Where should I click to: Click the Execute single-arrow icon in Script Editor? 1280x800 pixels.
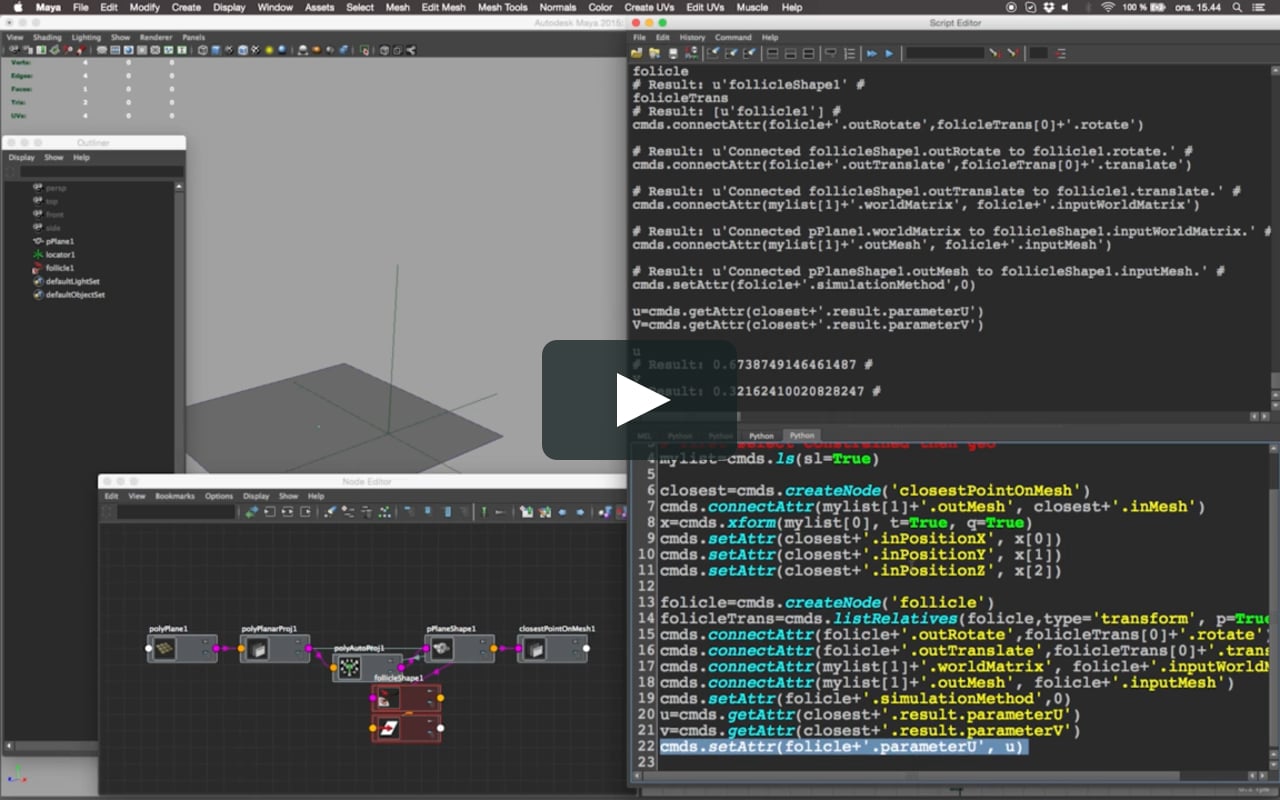coord(889,53)
